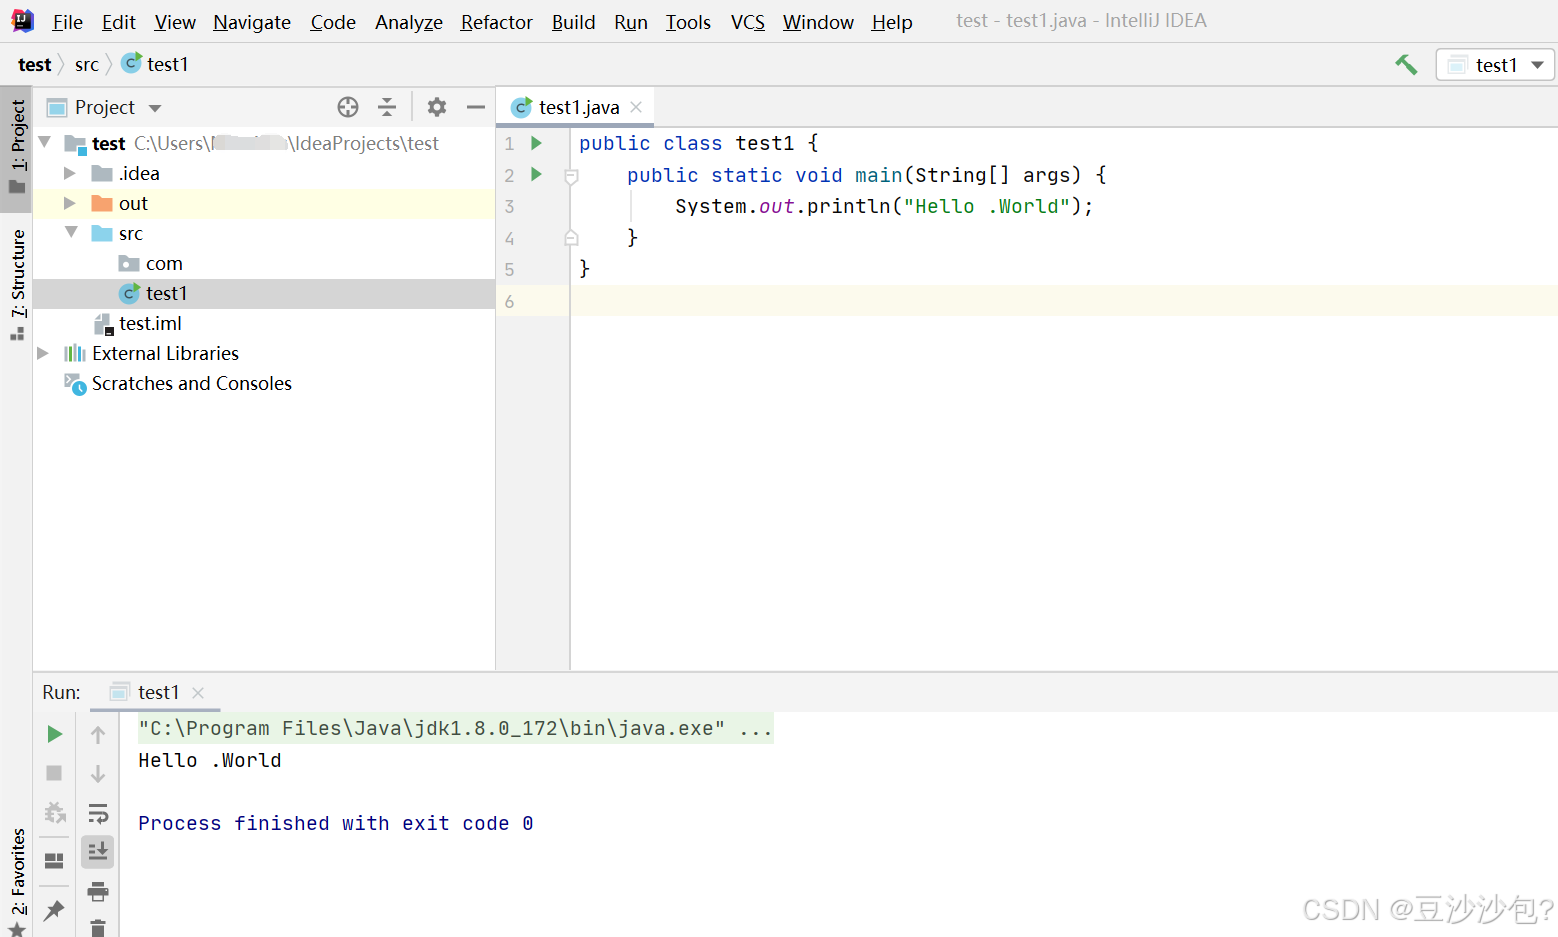Image resolution: width=1558 pixels, height=937 pixels.
Task: Click test1 breadcrumb in navigation bar
Action: click(155, 64)
